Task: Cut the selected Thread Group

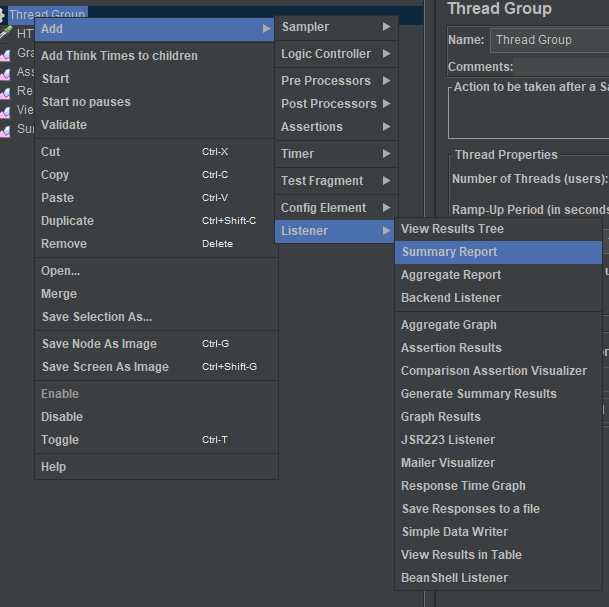Action: click(x=156, y=152)
